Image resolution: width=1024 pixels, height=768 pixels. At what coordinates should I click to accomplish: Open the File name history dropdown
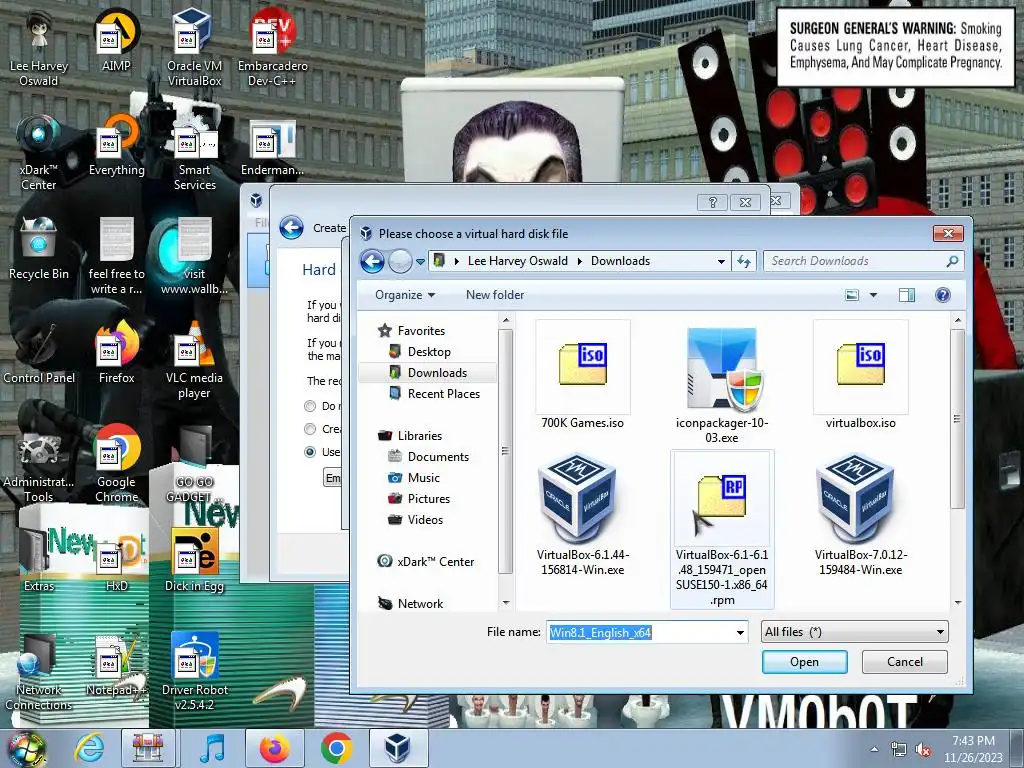pos(740,632)
